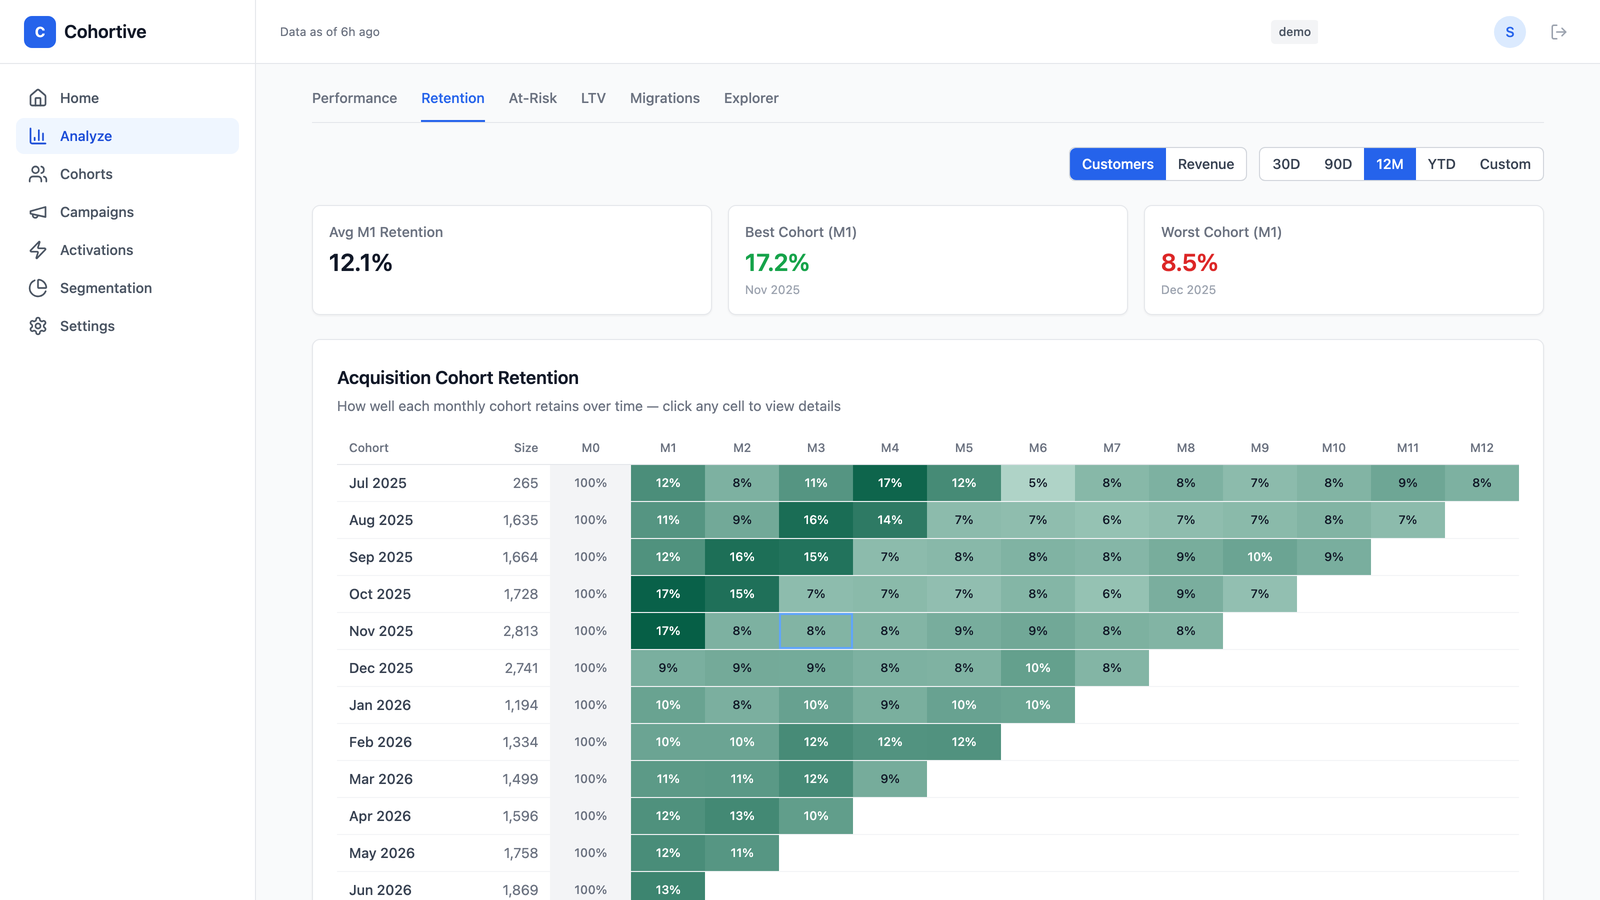Click the Jul 2025 M4 17% cell
This screenshot has width=1600, height=900.
[890, 483]
